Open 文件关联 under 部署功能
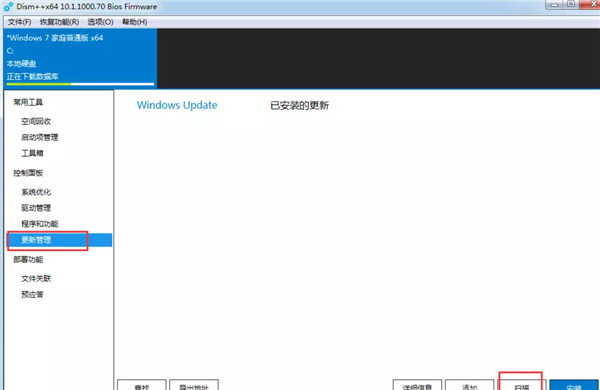 pyautogui.click(x=36, y=279)
